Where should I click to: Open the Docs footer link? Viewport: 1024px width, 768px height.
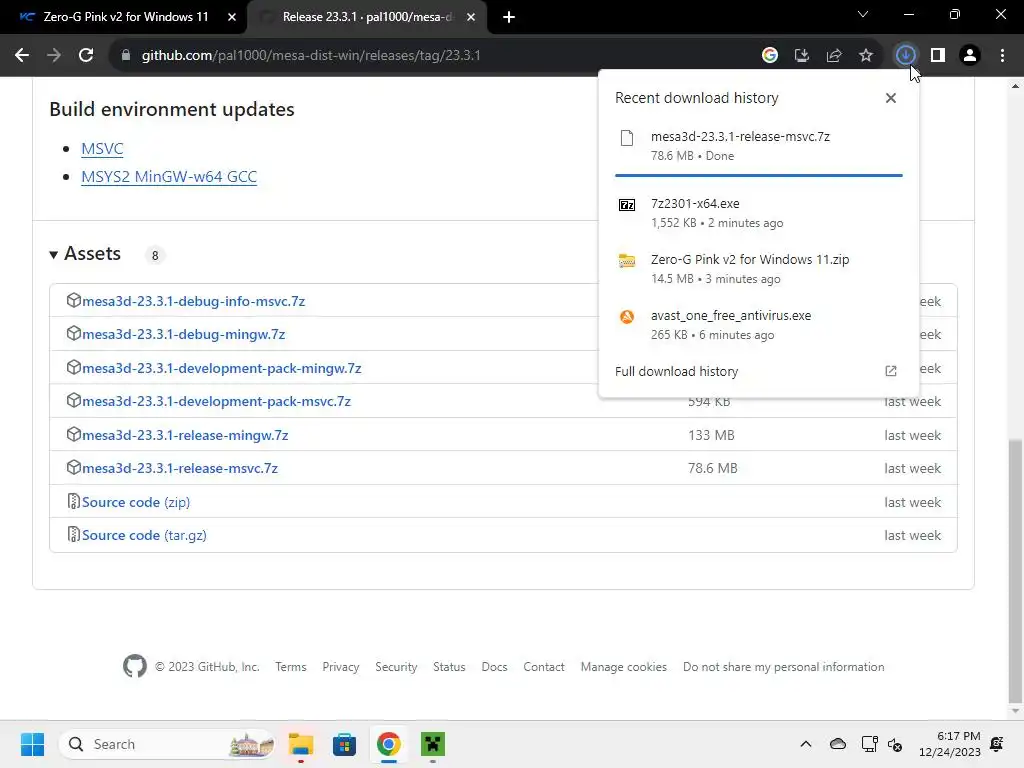(494, 667)
